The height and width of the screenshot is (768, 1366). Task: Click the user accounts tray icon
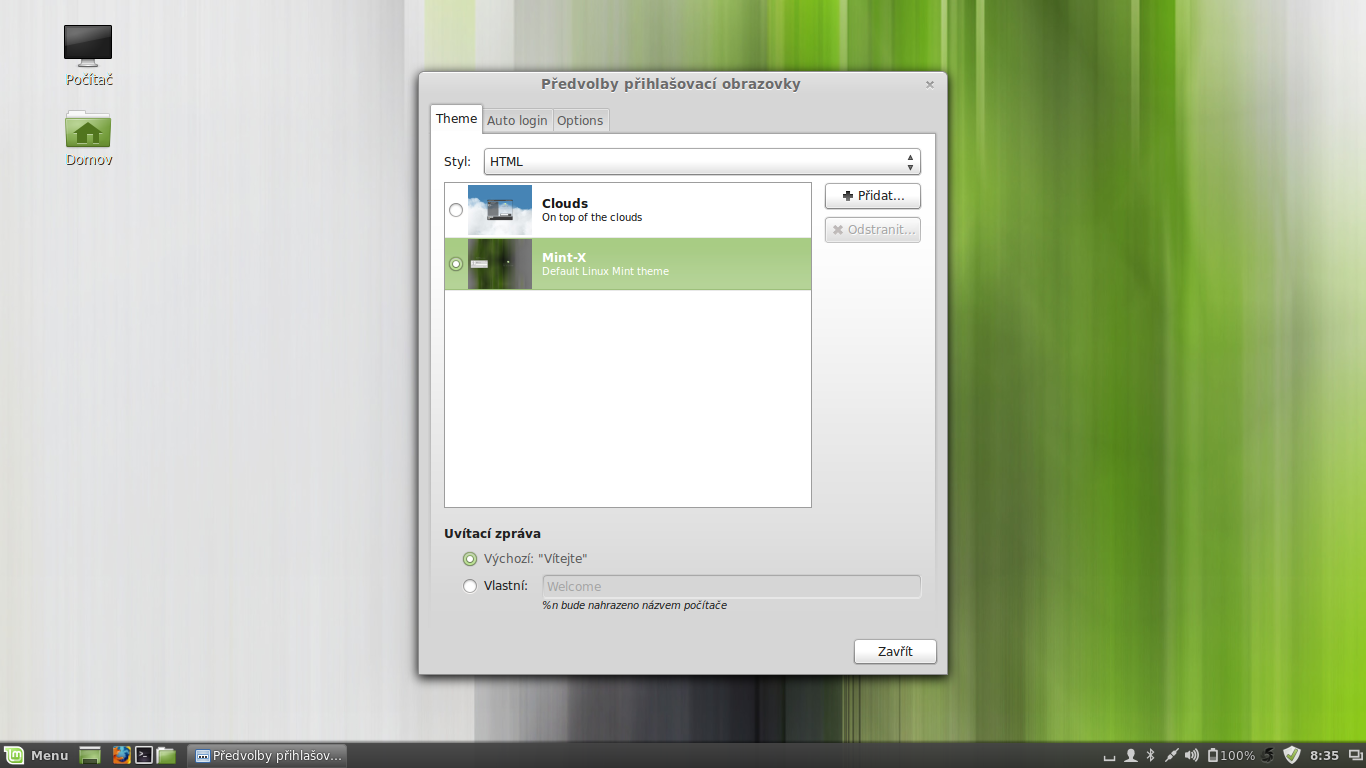click(1129, 755)
